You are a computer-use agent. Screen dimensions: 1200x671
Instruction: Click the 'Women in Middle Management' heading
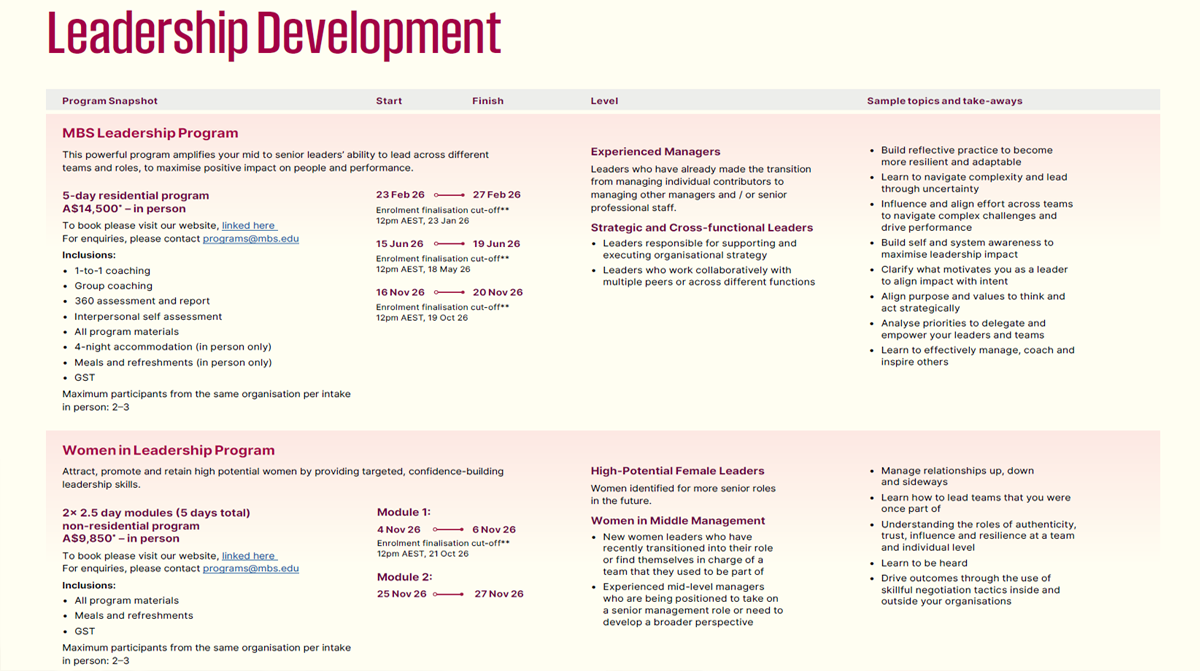point(678,521)
